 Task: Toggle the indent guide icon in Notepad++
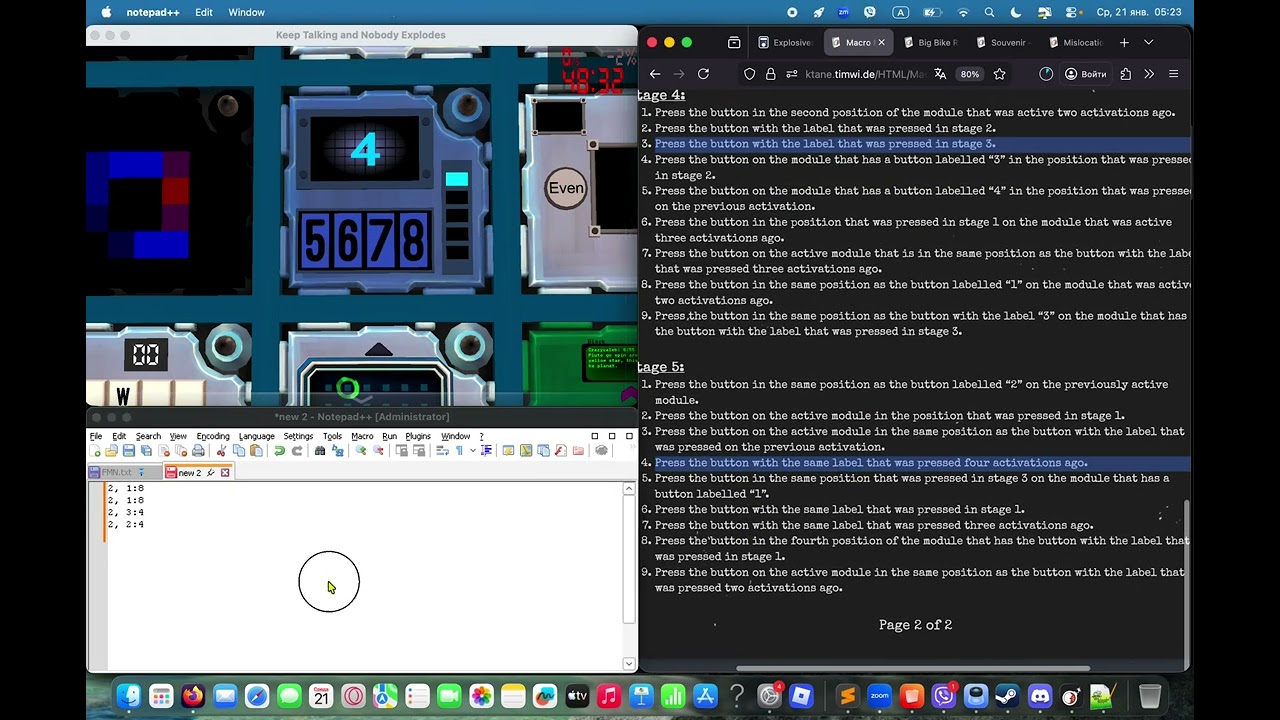pos(484,451)
